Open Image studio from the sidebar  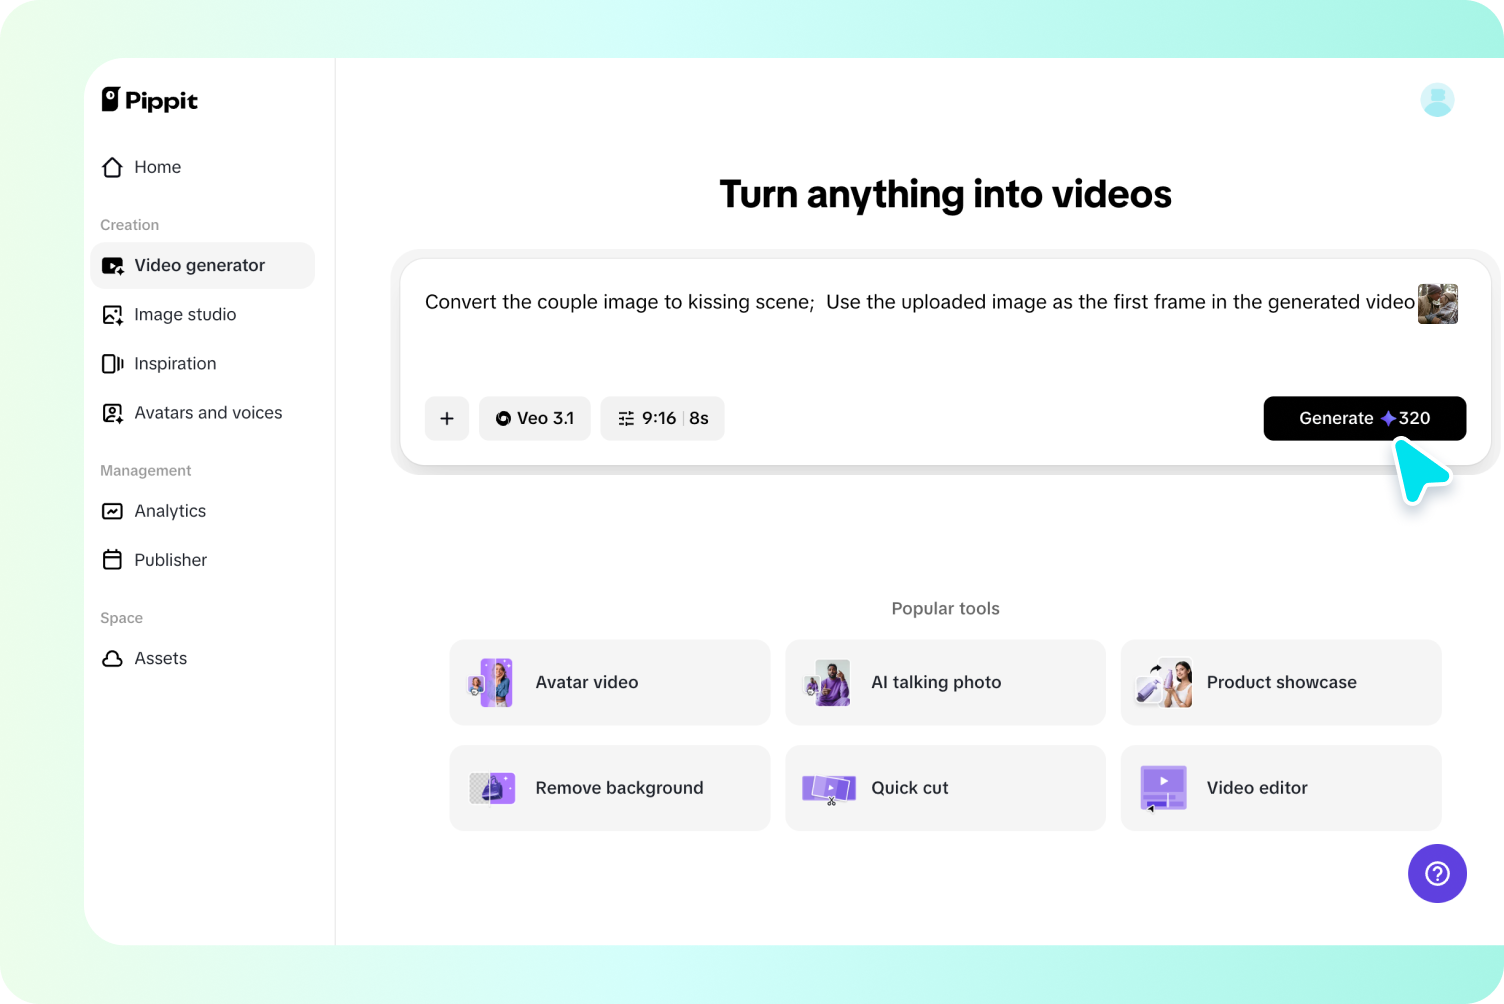tap(185, 314)
